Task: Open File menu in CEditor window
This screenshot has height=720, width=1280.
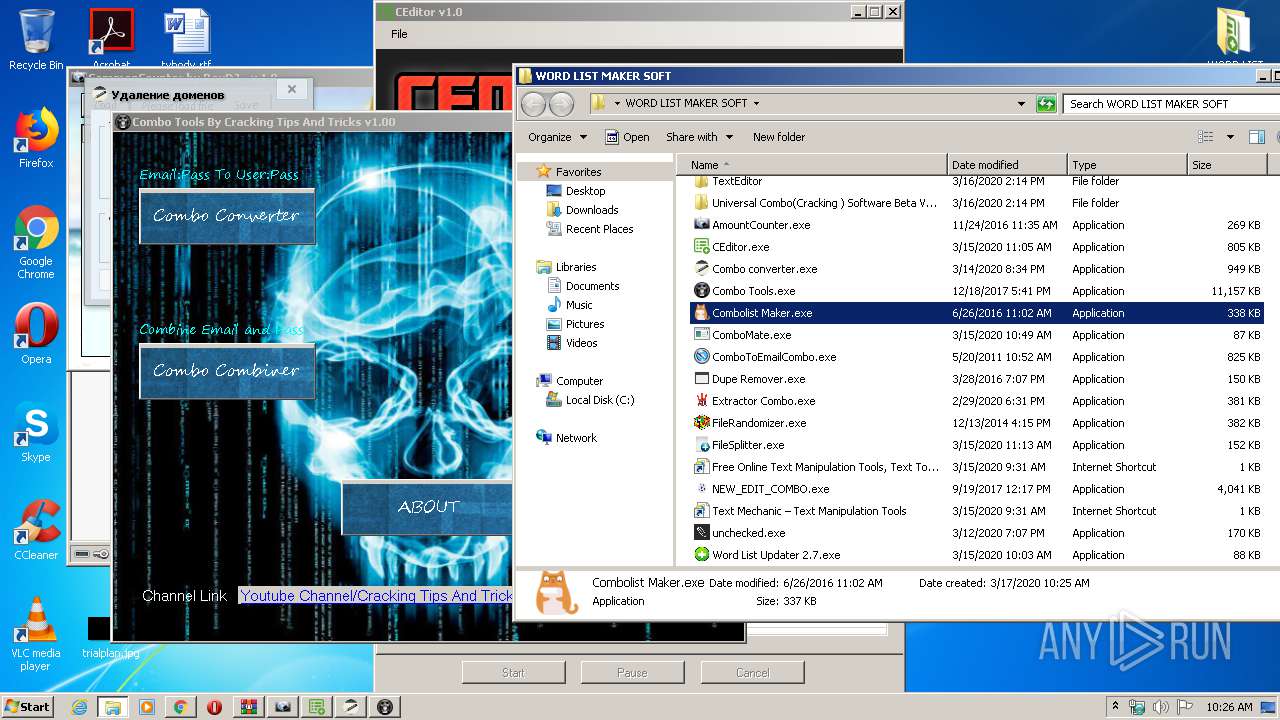Action: pos(399,34)
